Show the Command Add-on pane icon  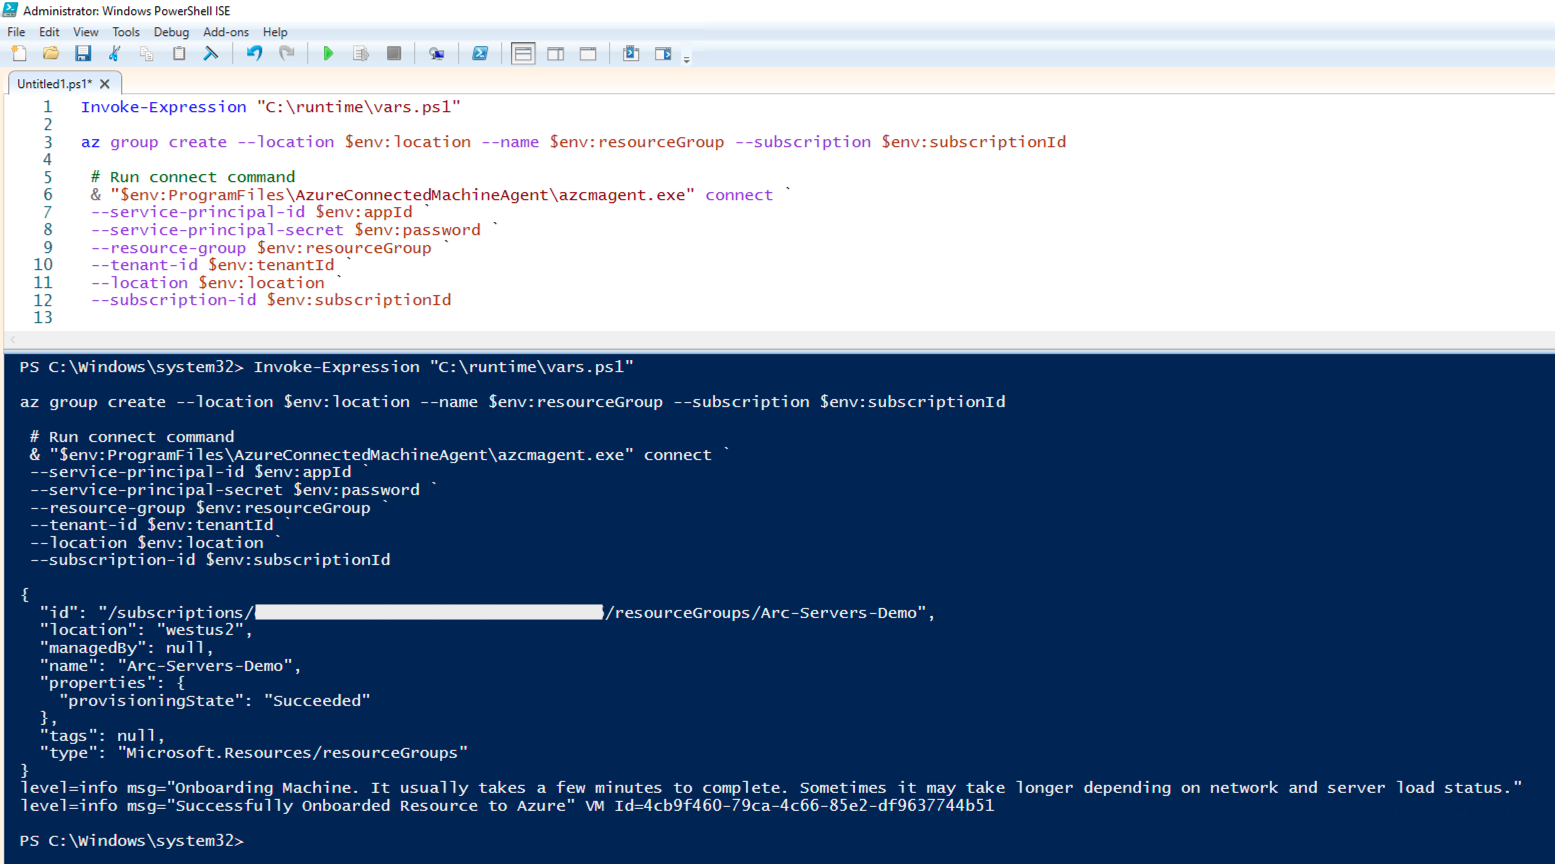click(663, 54)
